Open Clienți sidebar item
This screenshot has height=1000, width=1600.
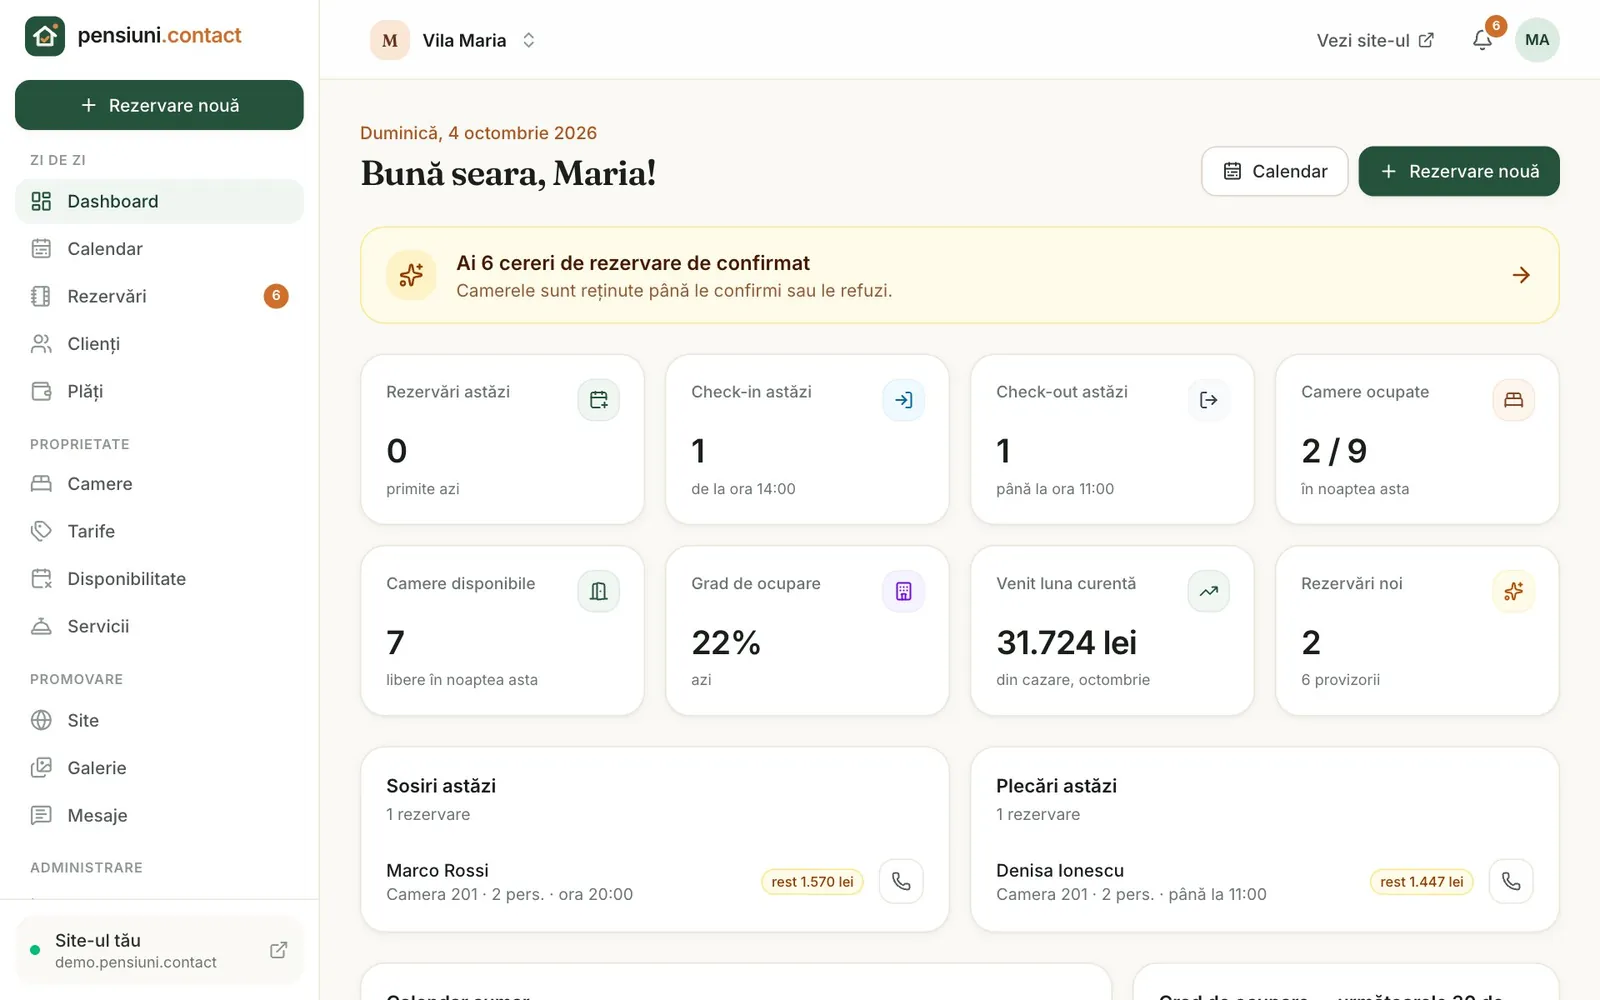(x=159, y=344)
